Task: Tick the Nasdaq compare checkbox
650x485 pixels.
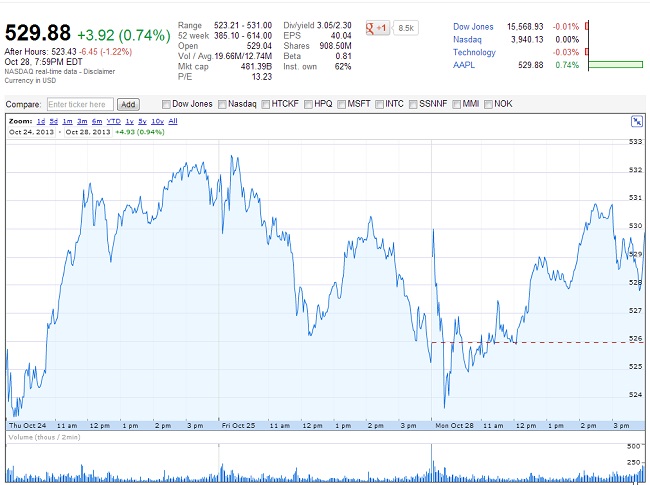Action: [x=222, y=104]
